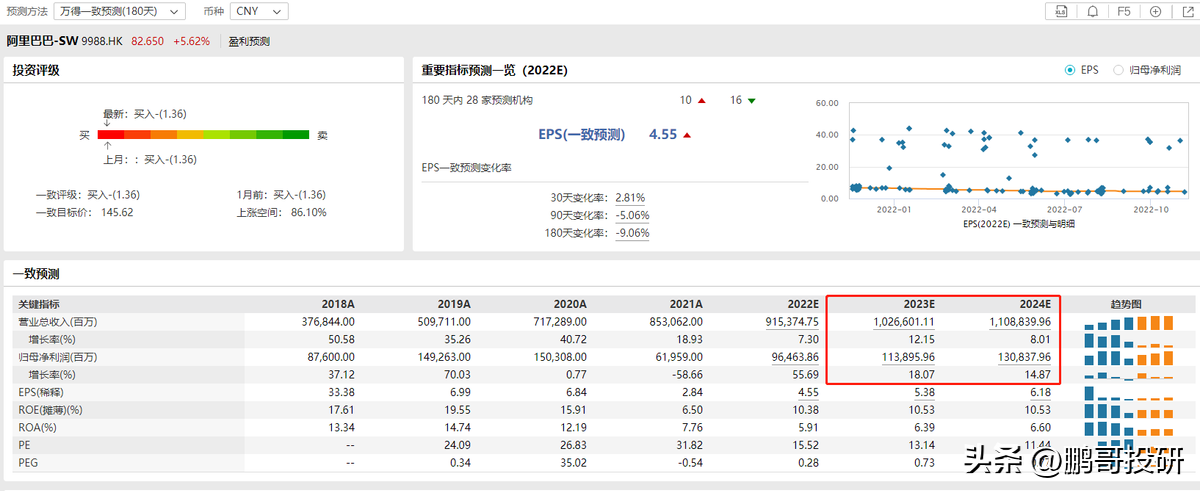Click the rating color gradient bar
The height and width of the screenshot is (491, 1200).
click(x=203, y=134)
